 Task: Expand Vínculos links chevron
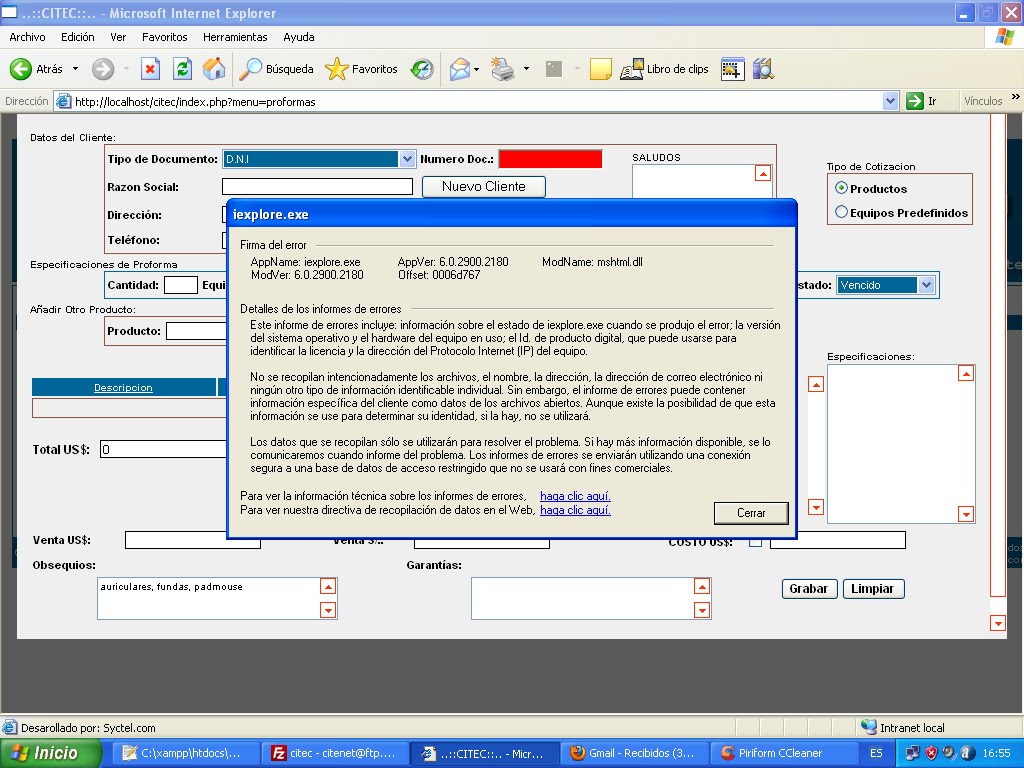(x=1016, y=97)
